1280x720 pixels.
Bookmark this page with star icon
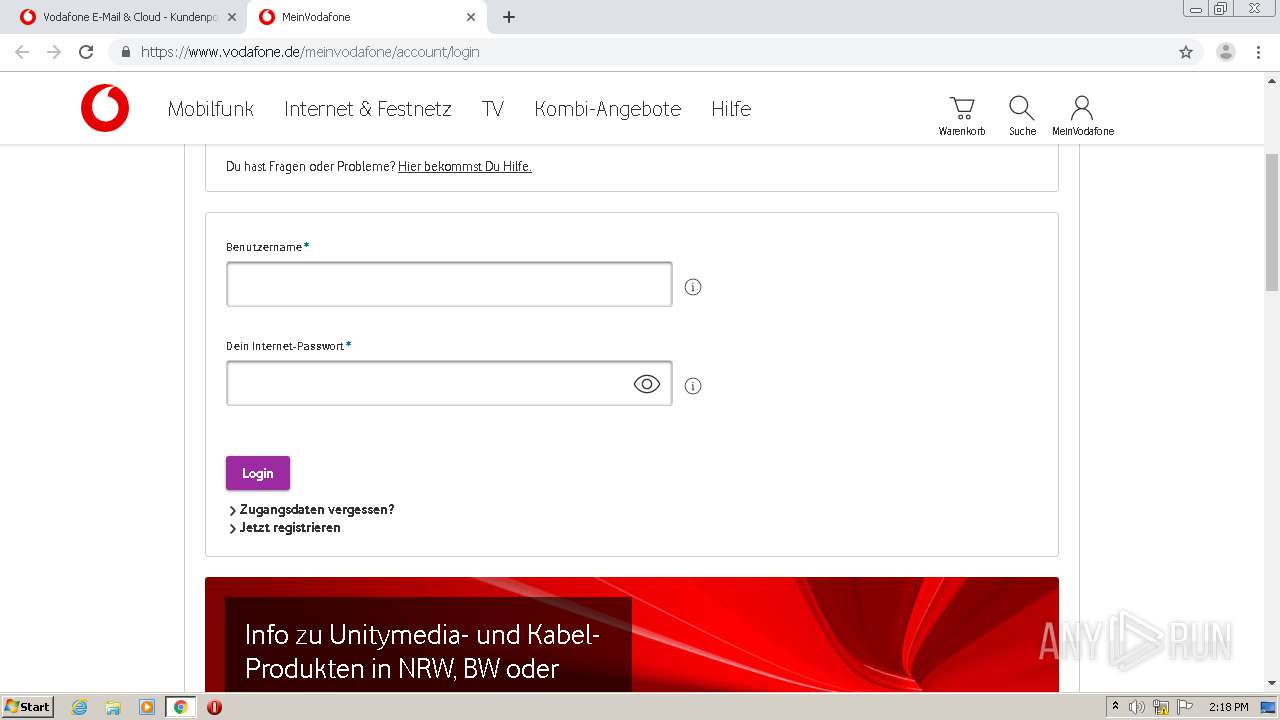click(1186, 52)
